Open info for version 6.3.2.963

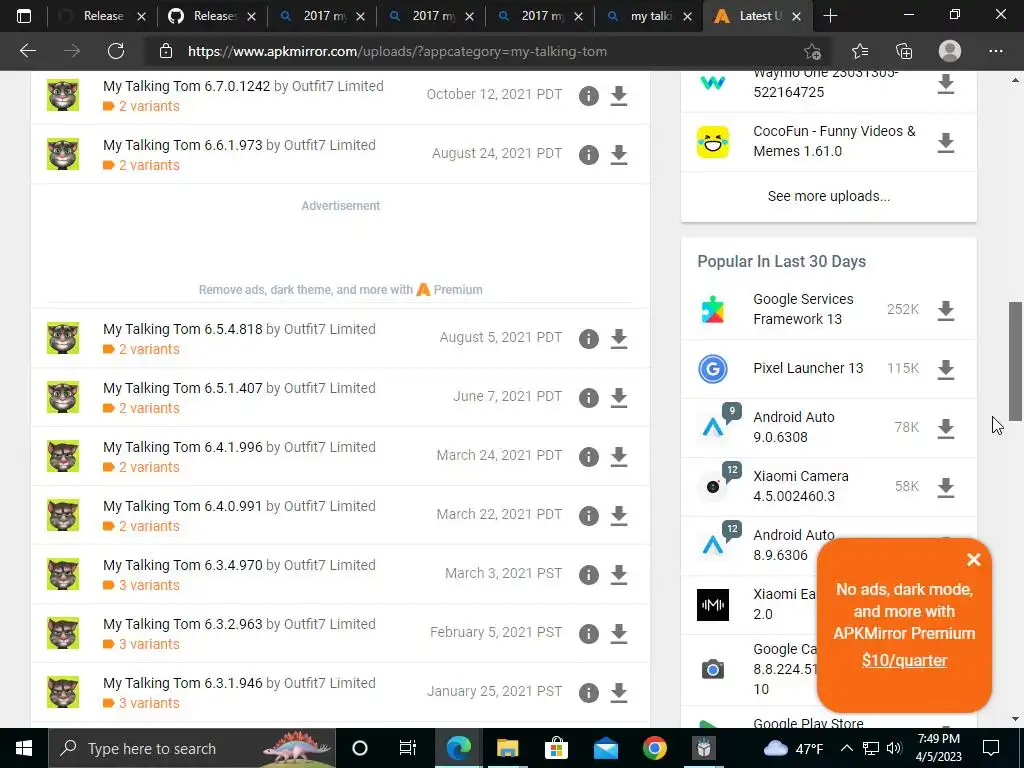pos(588,633)
